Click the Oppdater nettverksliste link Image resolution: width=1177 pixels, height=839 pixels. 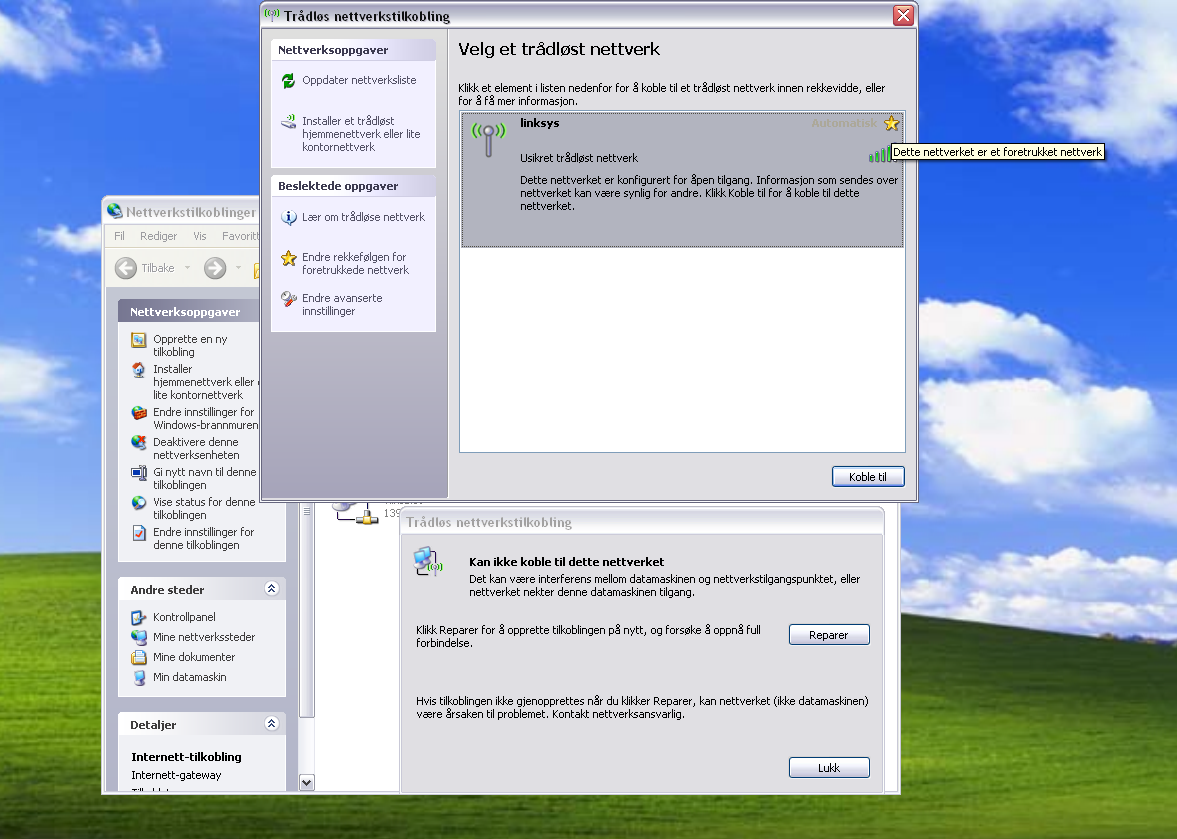359,80
